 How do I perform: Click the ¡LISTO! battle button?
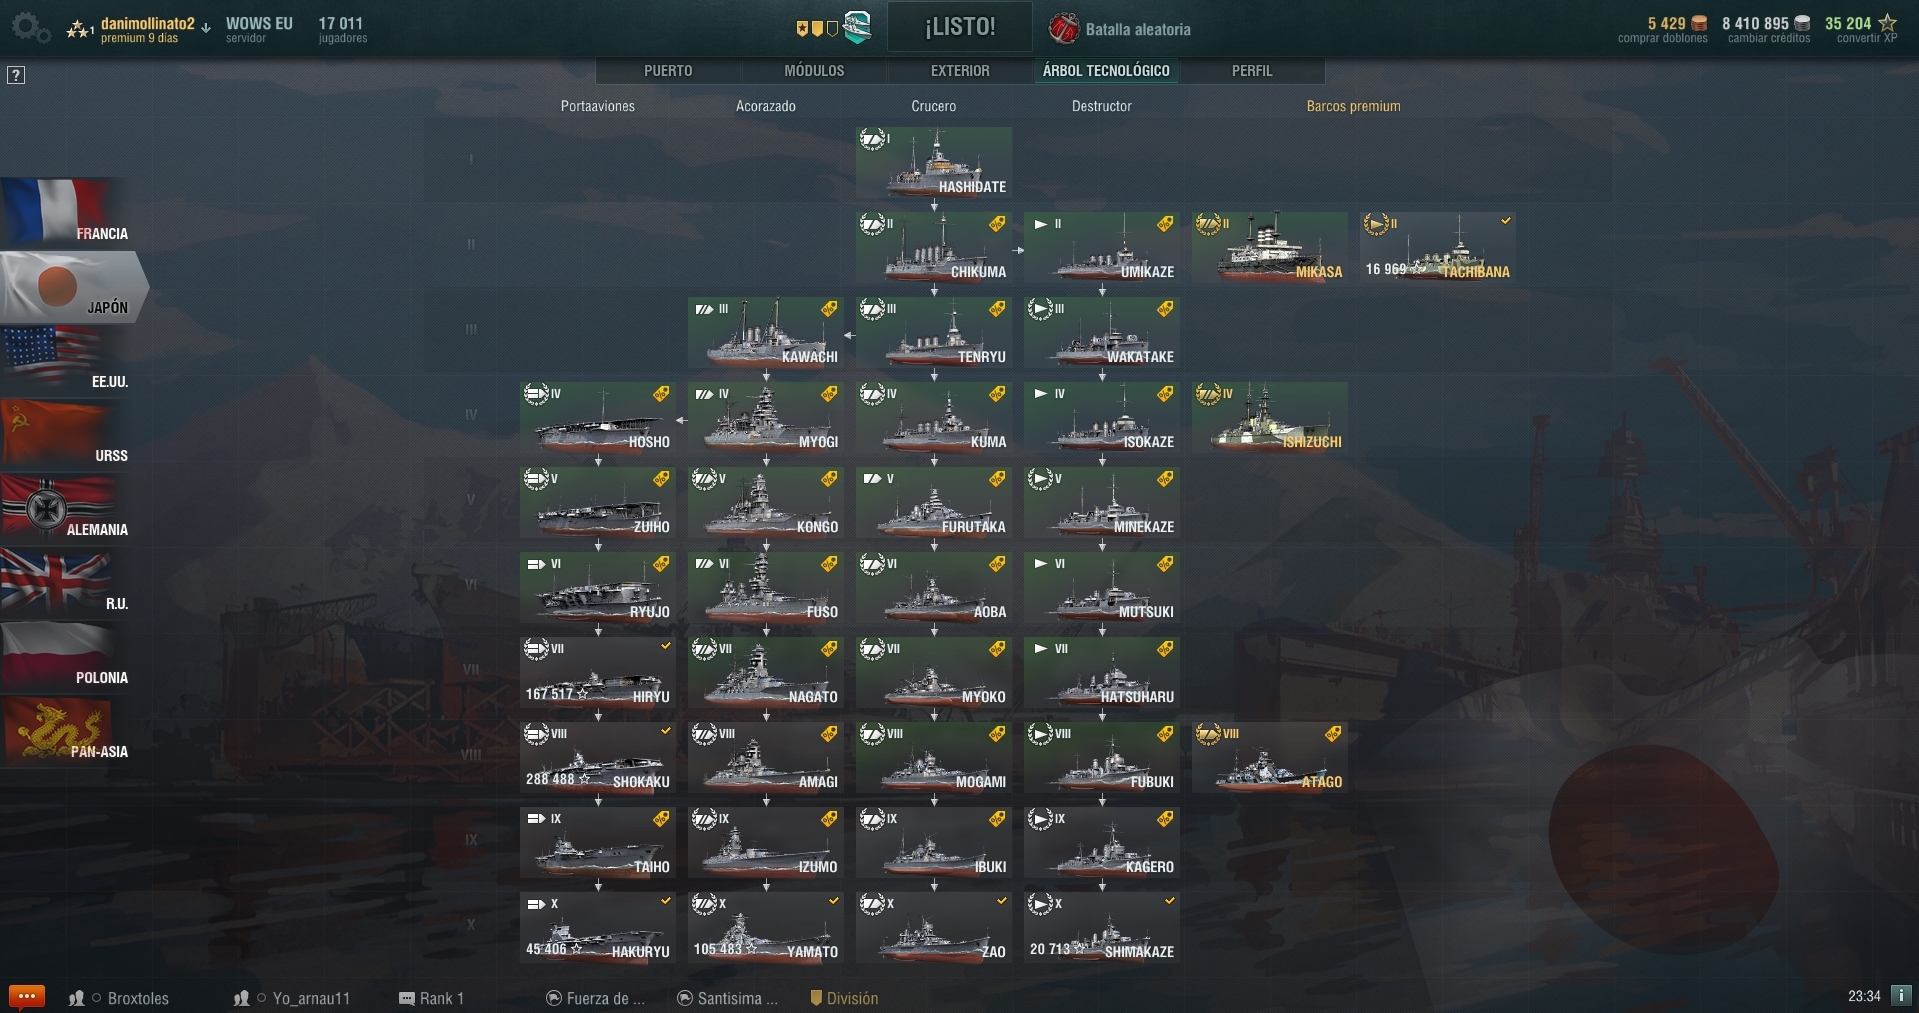coord(960,27)
